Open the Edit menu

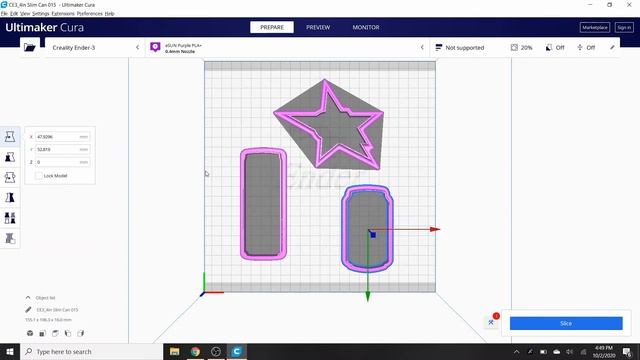pyautogui.click(x=14, y=13)
